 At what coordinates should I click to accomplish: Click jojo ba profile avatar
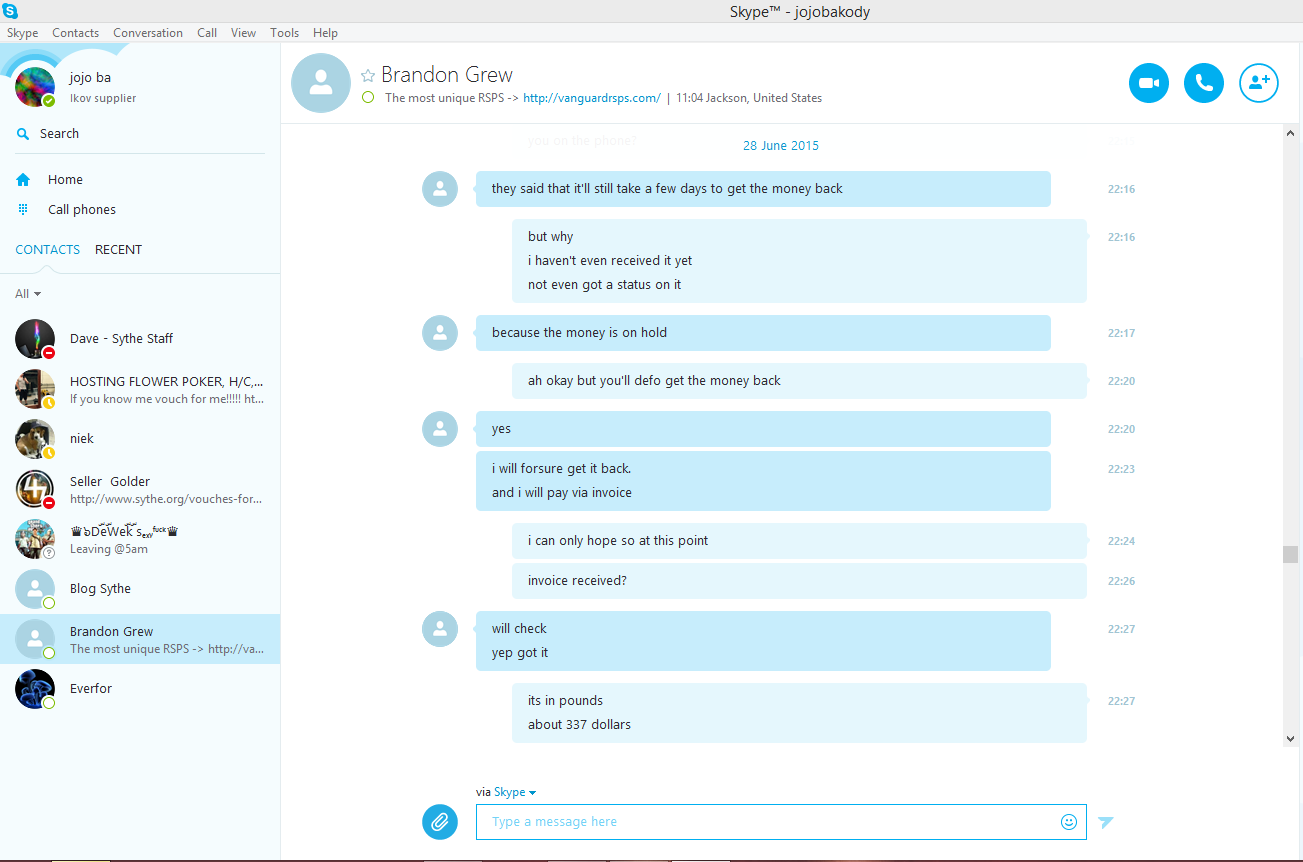35,87
